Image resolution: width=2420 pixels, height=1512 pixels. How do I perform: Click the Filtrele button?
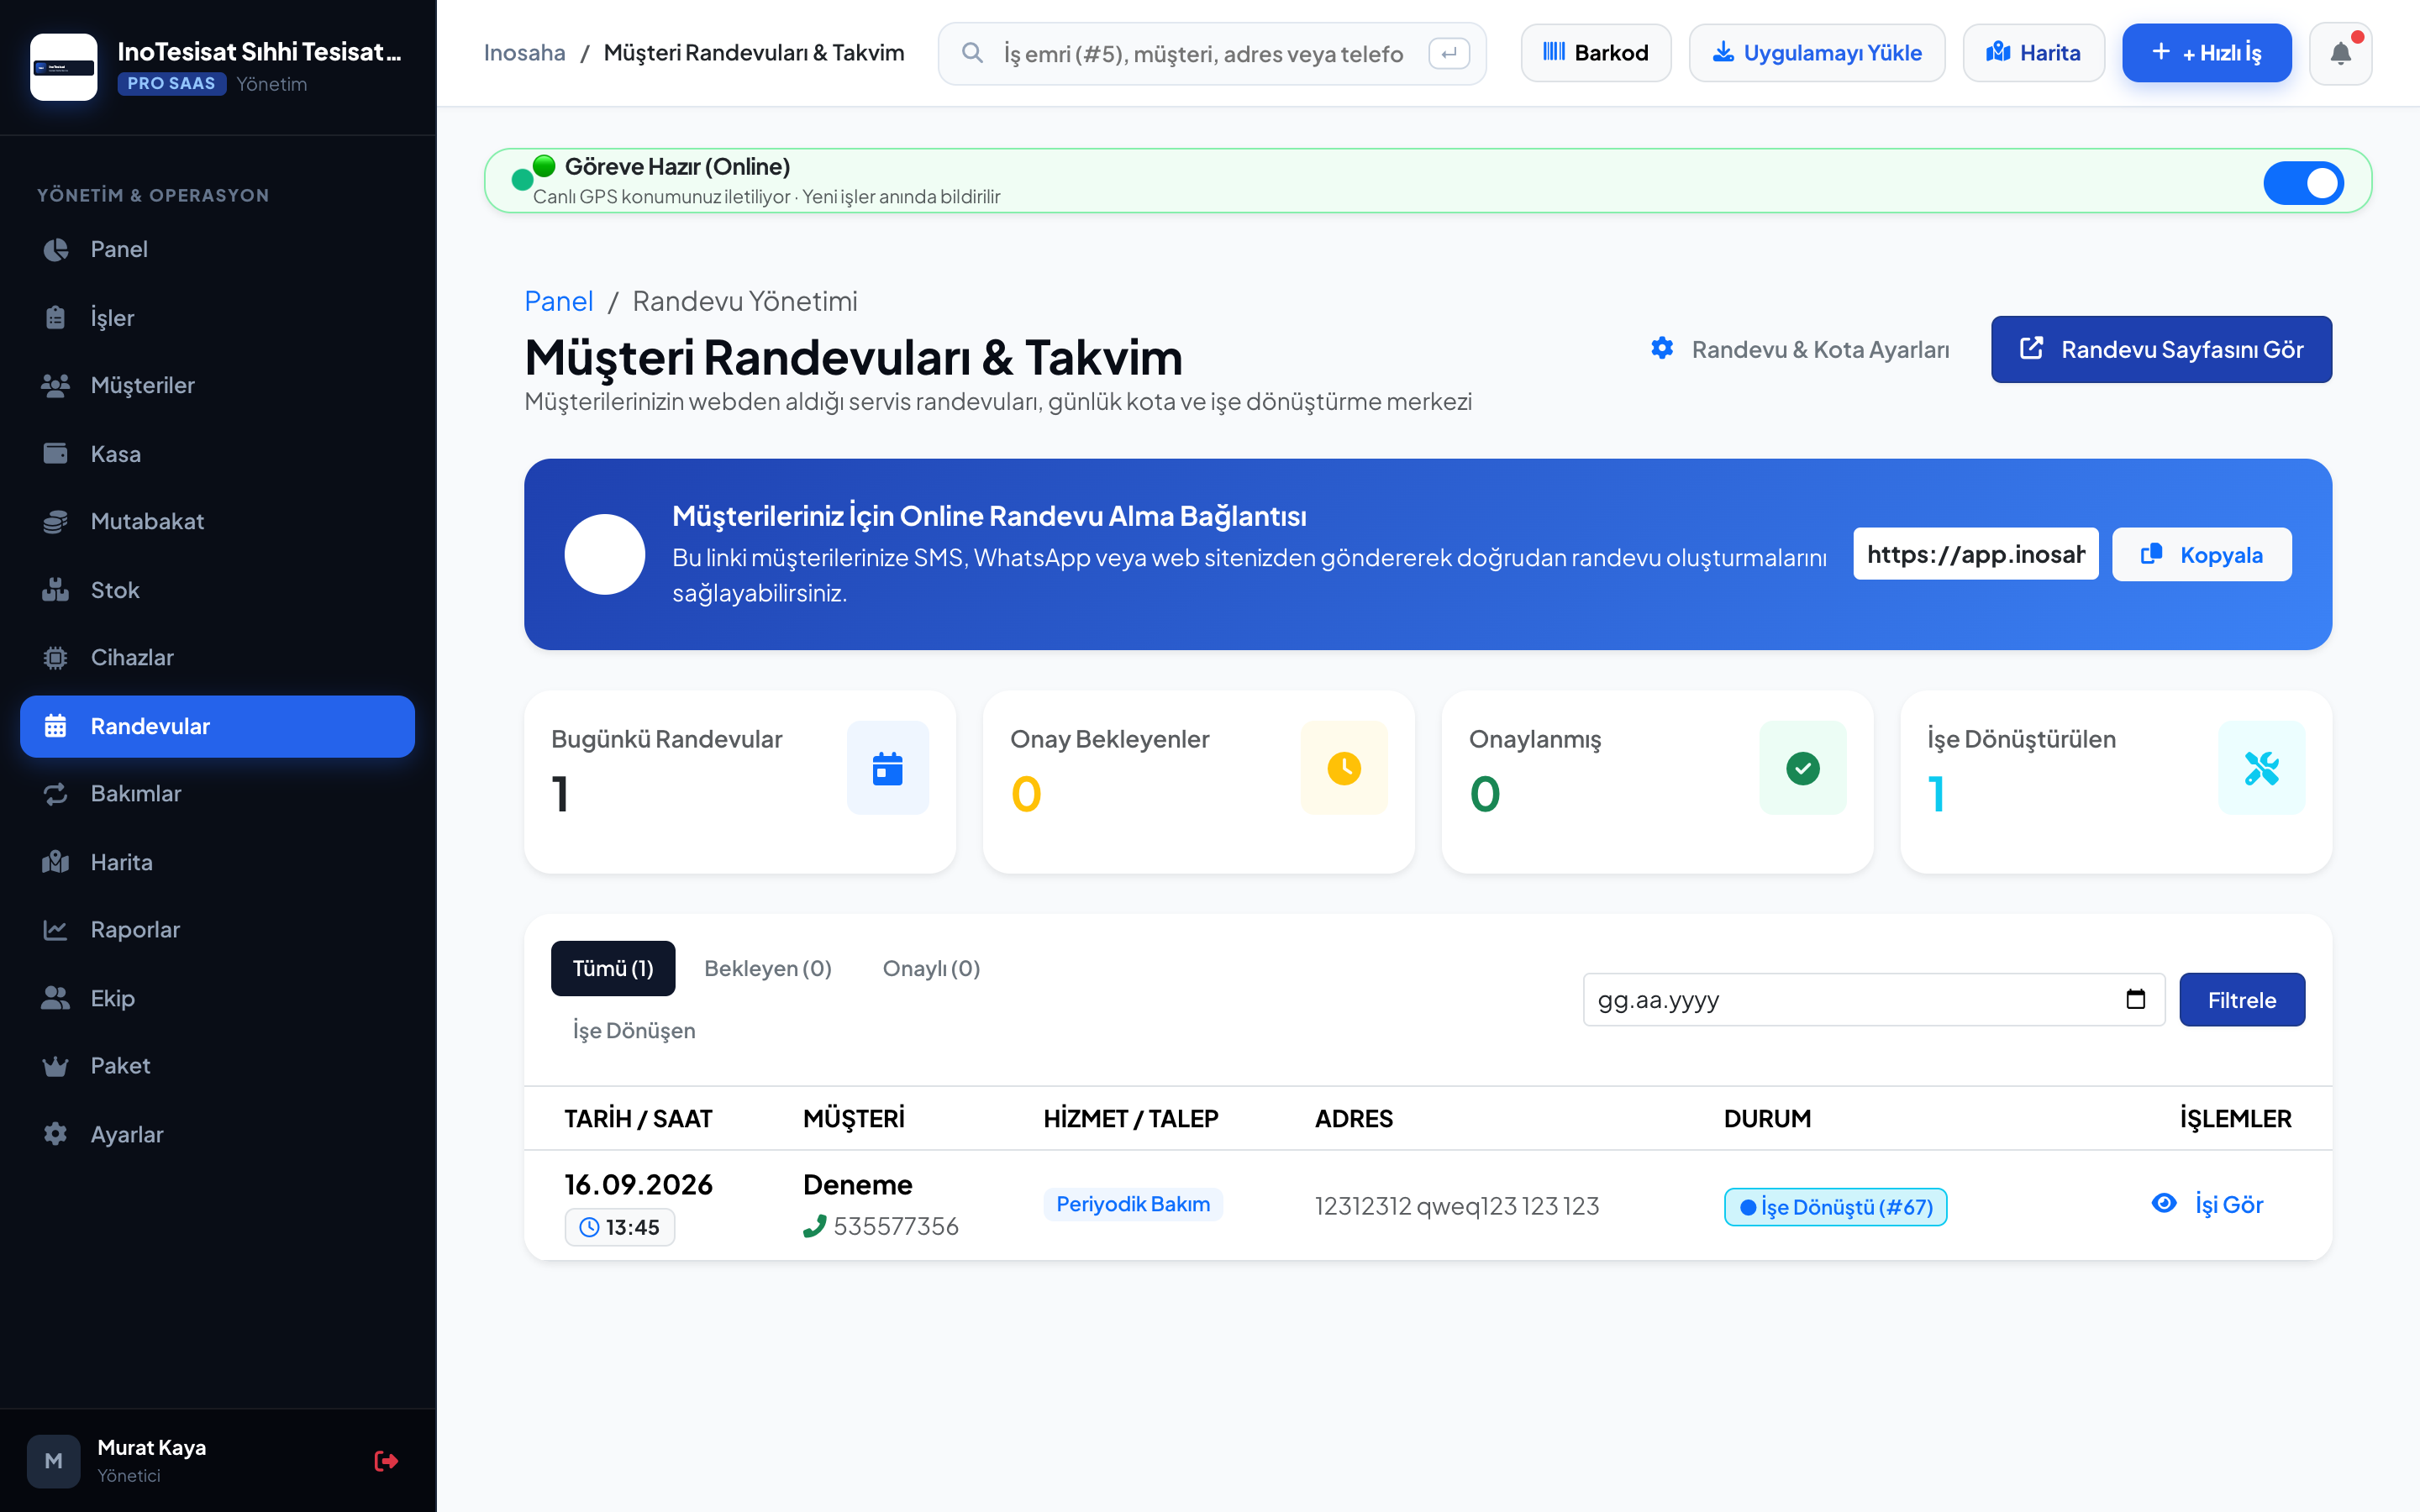[x=2242, y=1000]
